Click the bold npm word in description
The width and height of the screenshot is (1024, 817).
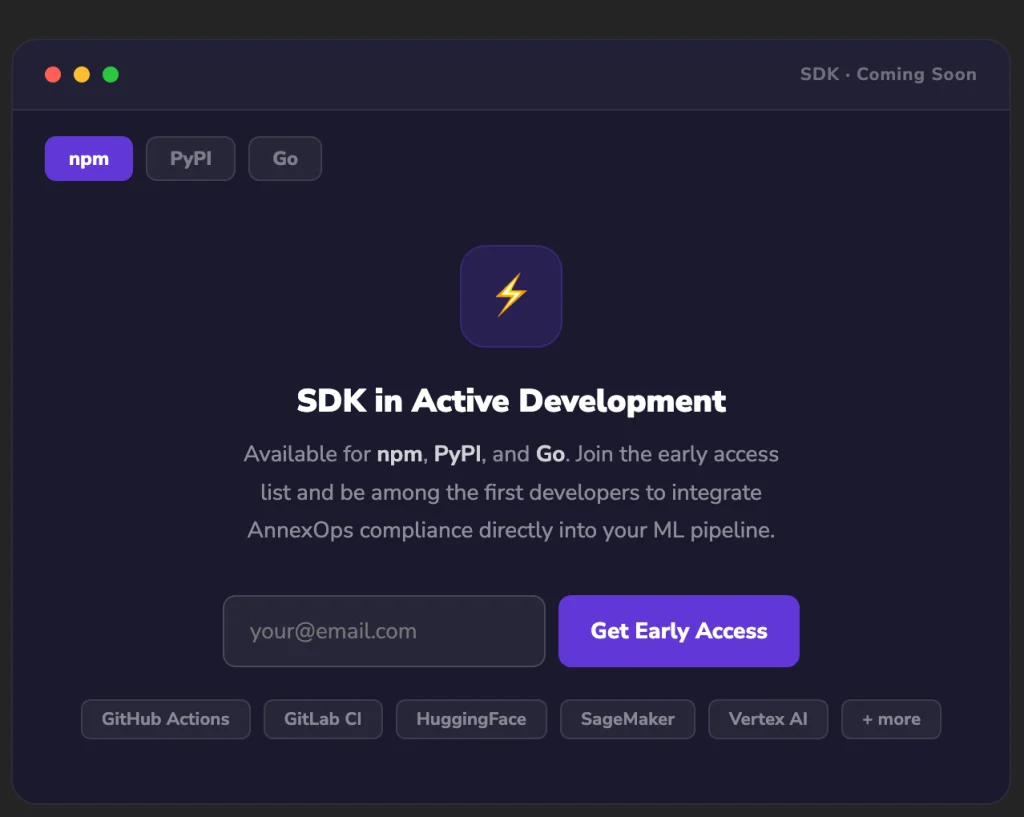[400, 455]
